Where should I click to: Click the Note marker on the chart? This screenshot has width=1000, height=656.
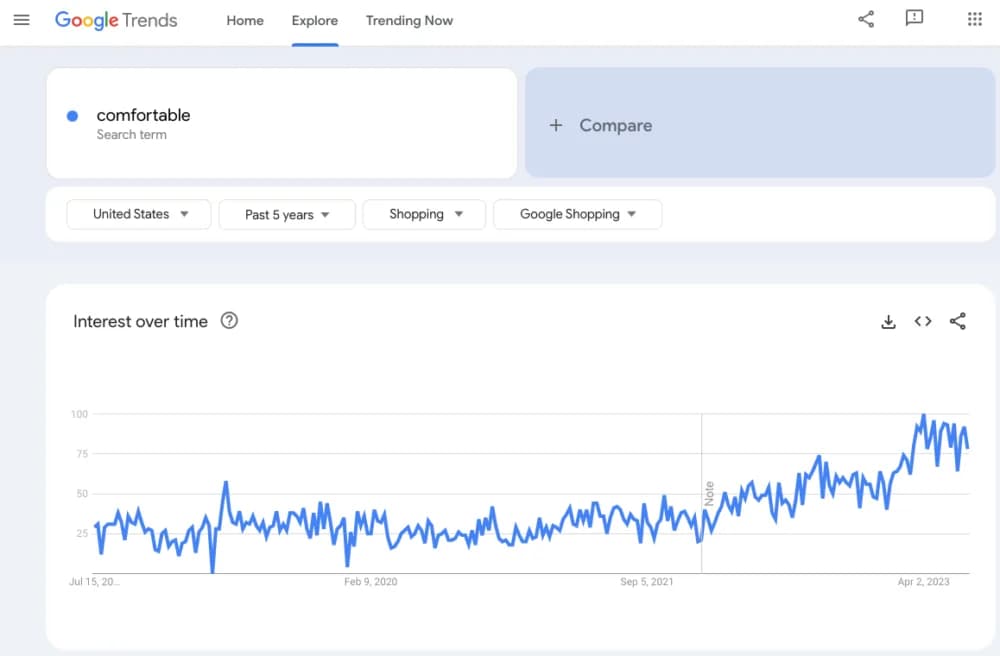[709, 494]
